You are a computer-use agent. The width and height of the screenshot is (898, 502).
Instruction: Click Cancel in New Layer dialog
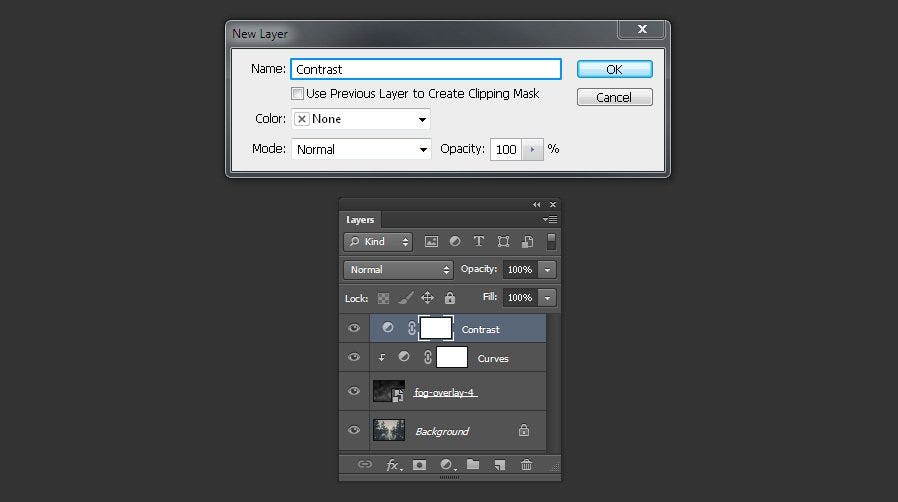[x=615, y=97]
